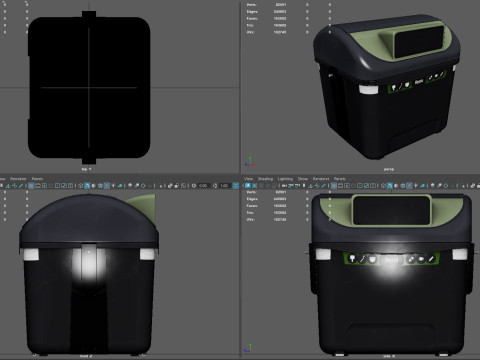Toggle resolution gate in side view toolbar
The height and width of the screenshot is (360, 480).
pos(347,186)
